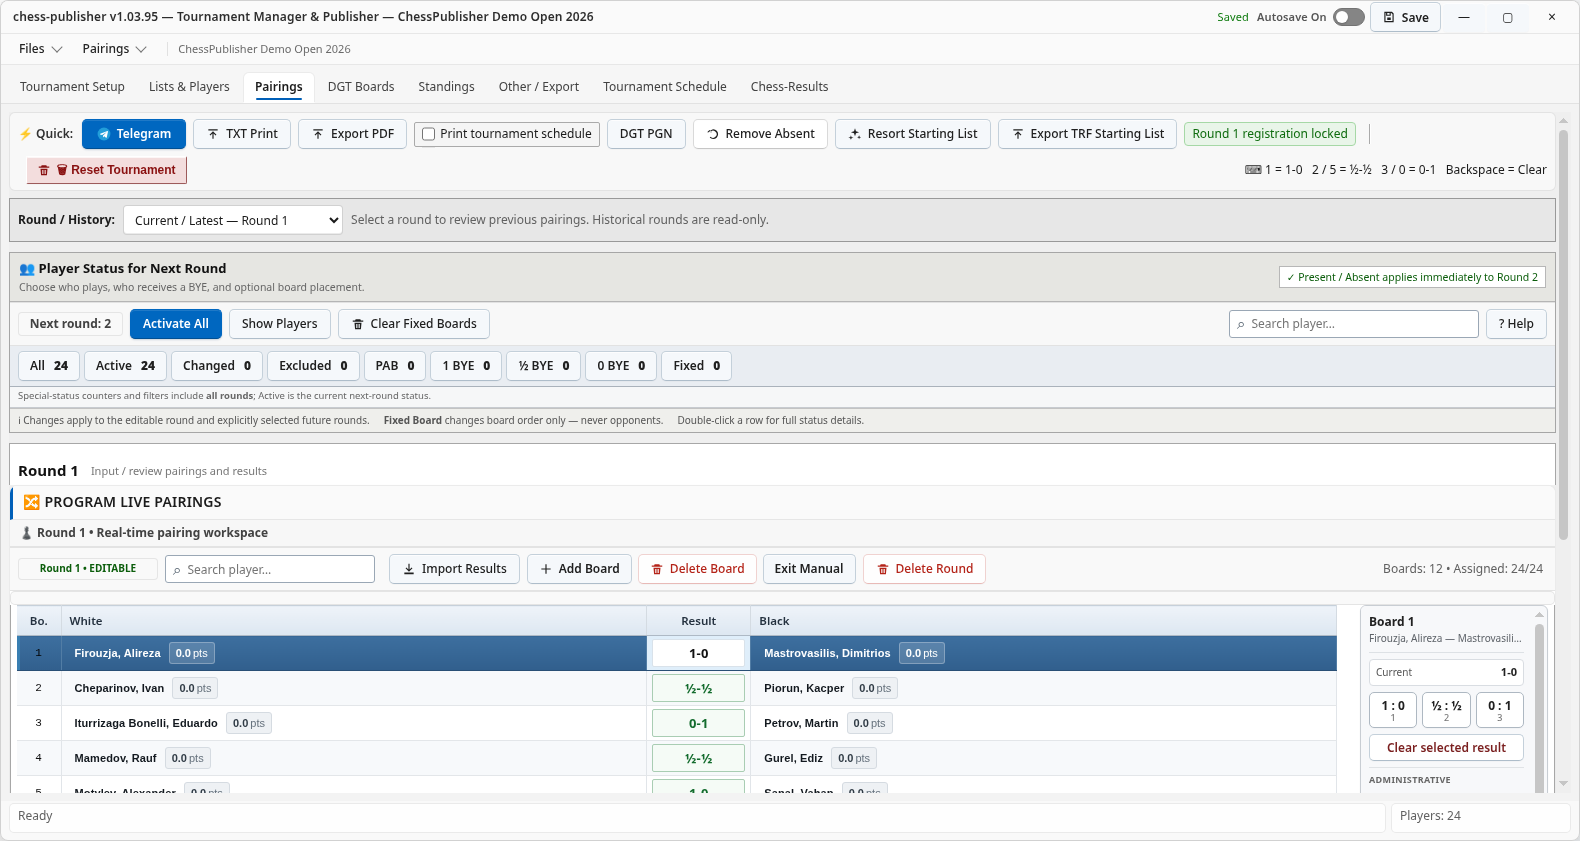Select Iturrizaga Bonelli, Eduardo on board 3
The width and height of the screenshot is (1580, 841).
pos(146,724)
